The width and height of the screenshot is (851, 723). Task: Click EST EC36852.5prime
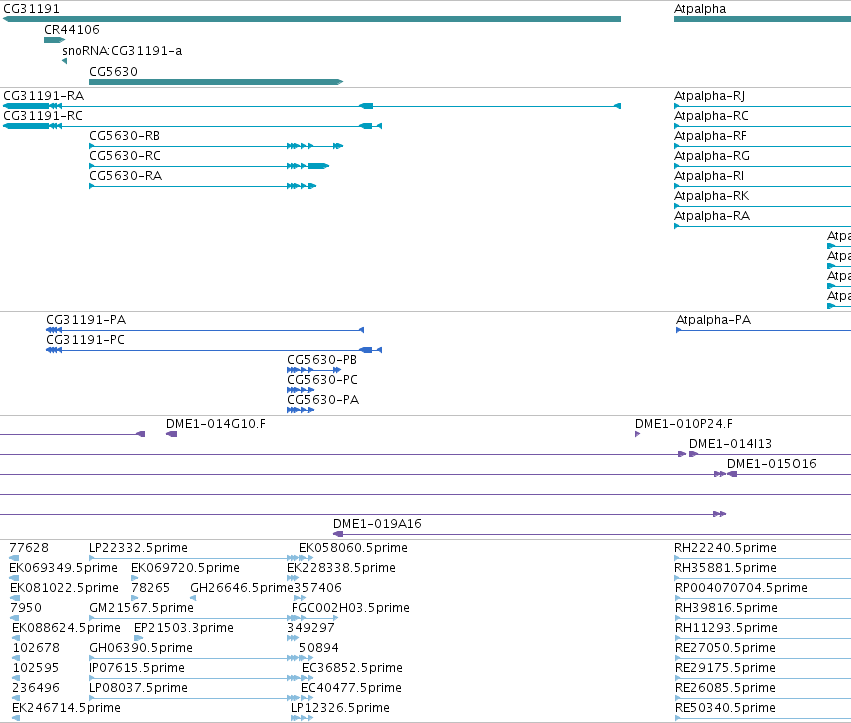pyautogui.click(x=352, y=668)
